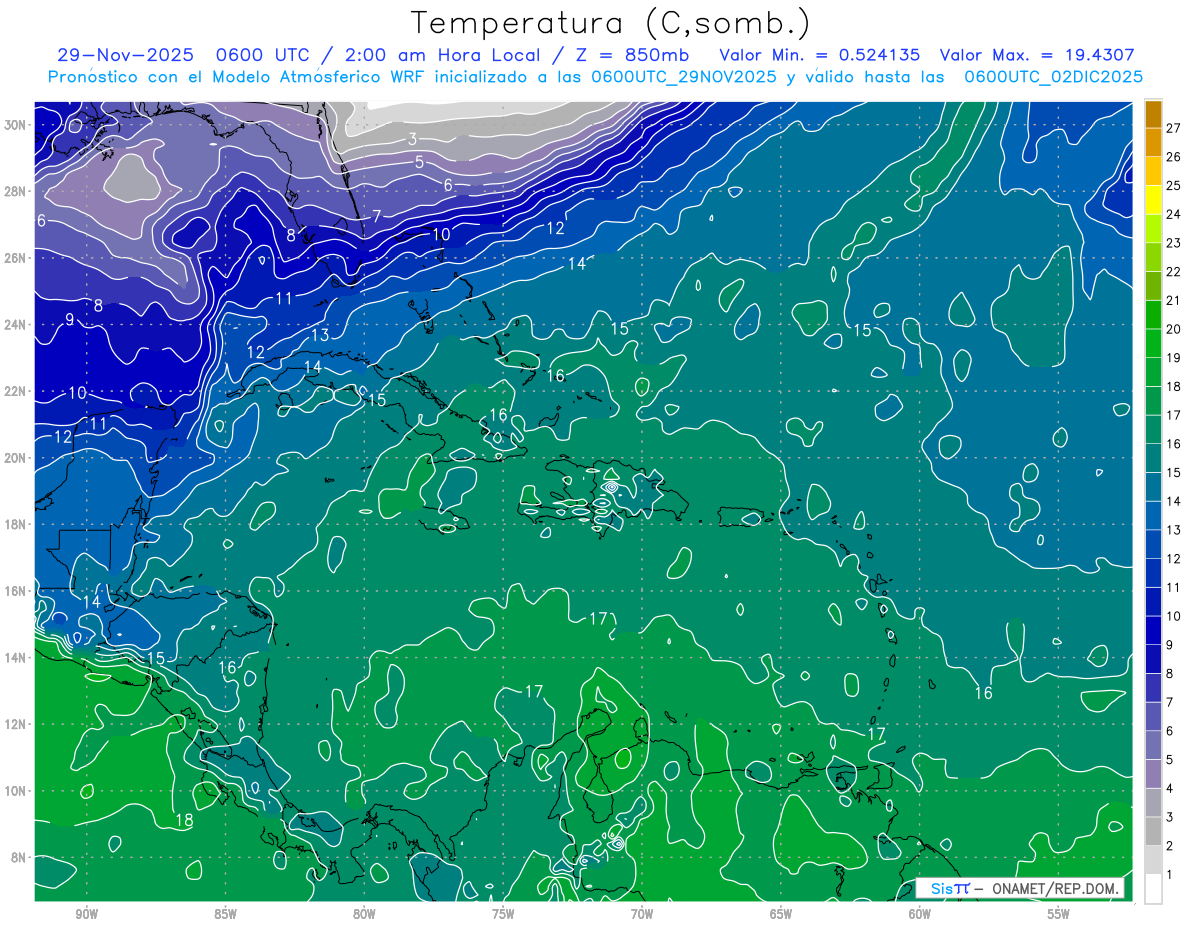Click the 85W longitude axis label

[x=225, y=914]
